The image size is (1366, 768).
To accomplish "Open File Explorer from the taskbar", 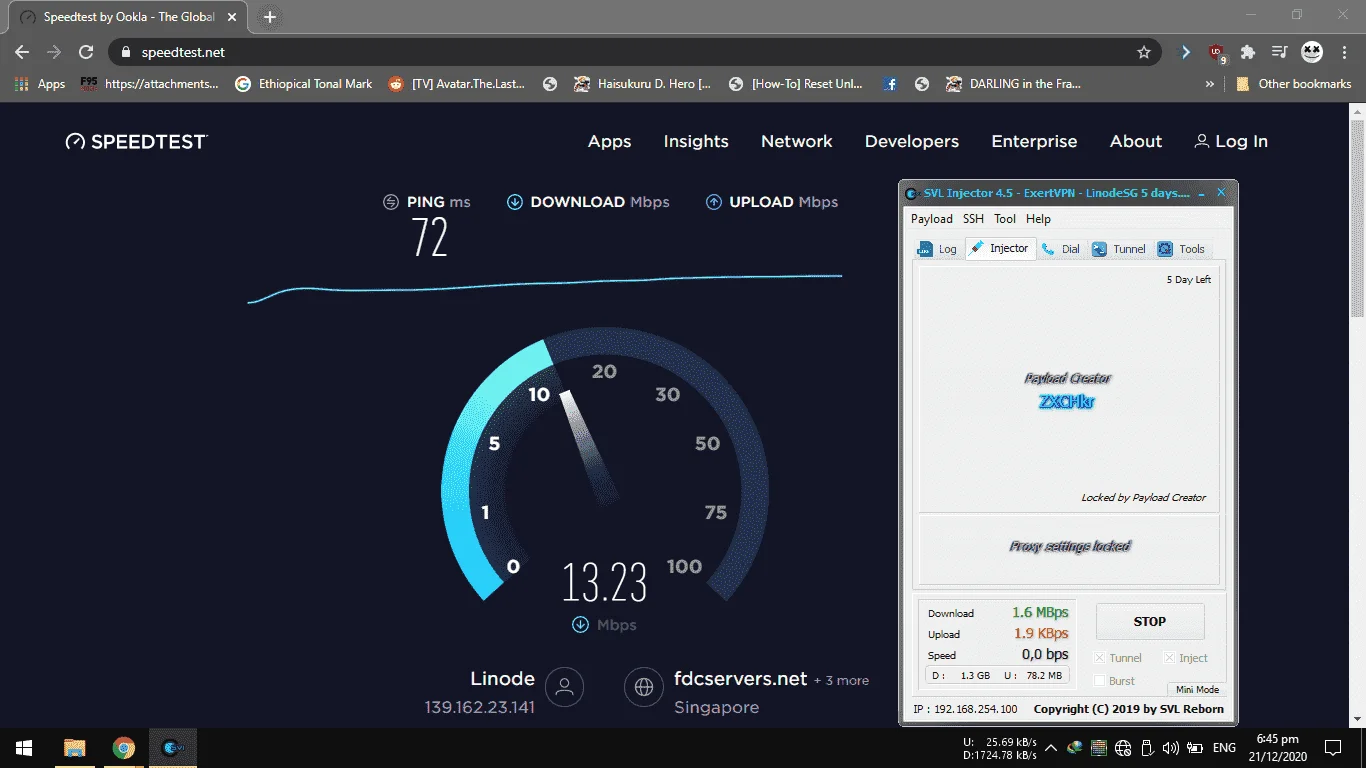I will (74, 748).
